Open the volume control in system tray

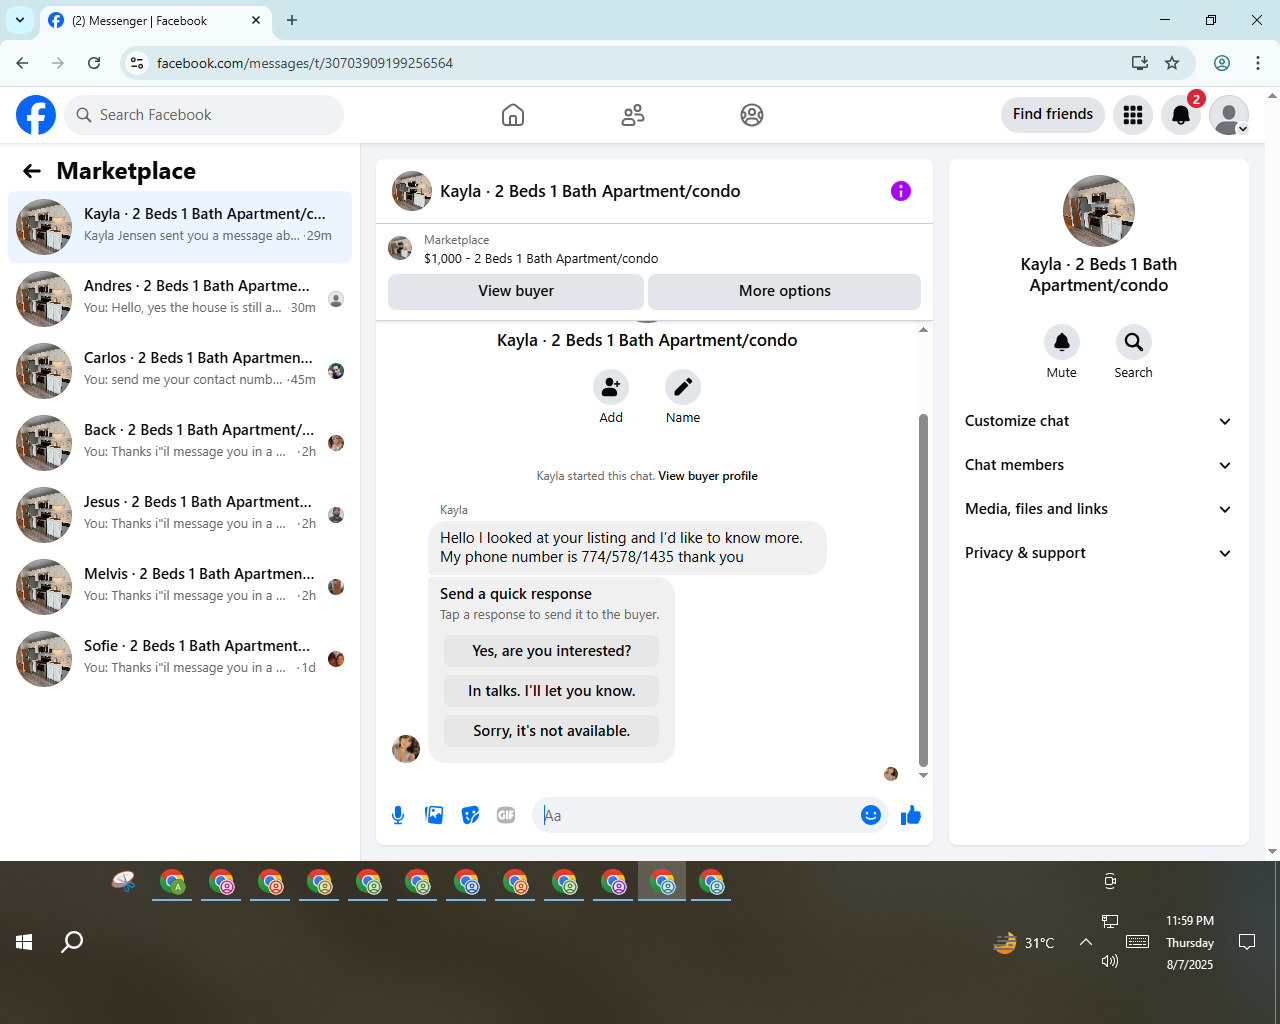coord(1110,961)
